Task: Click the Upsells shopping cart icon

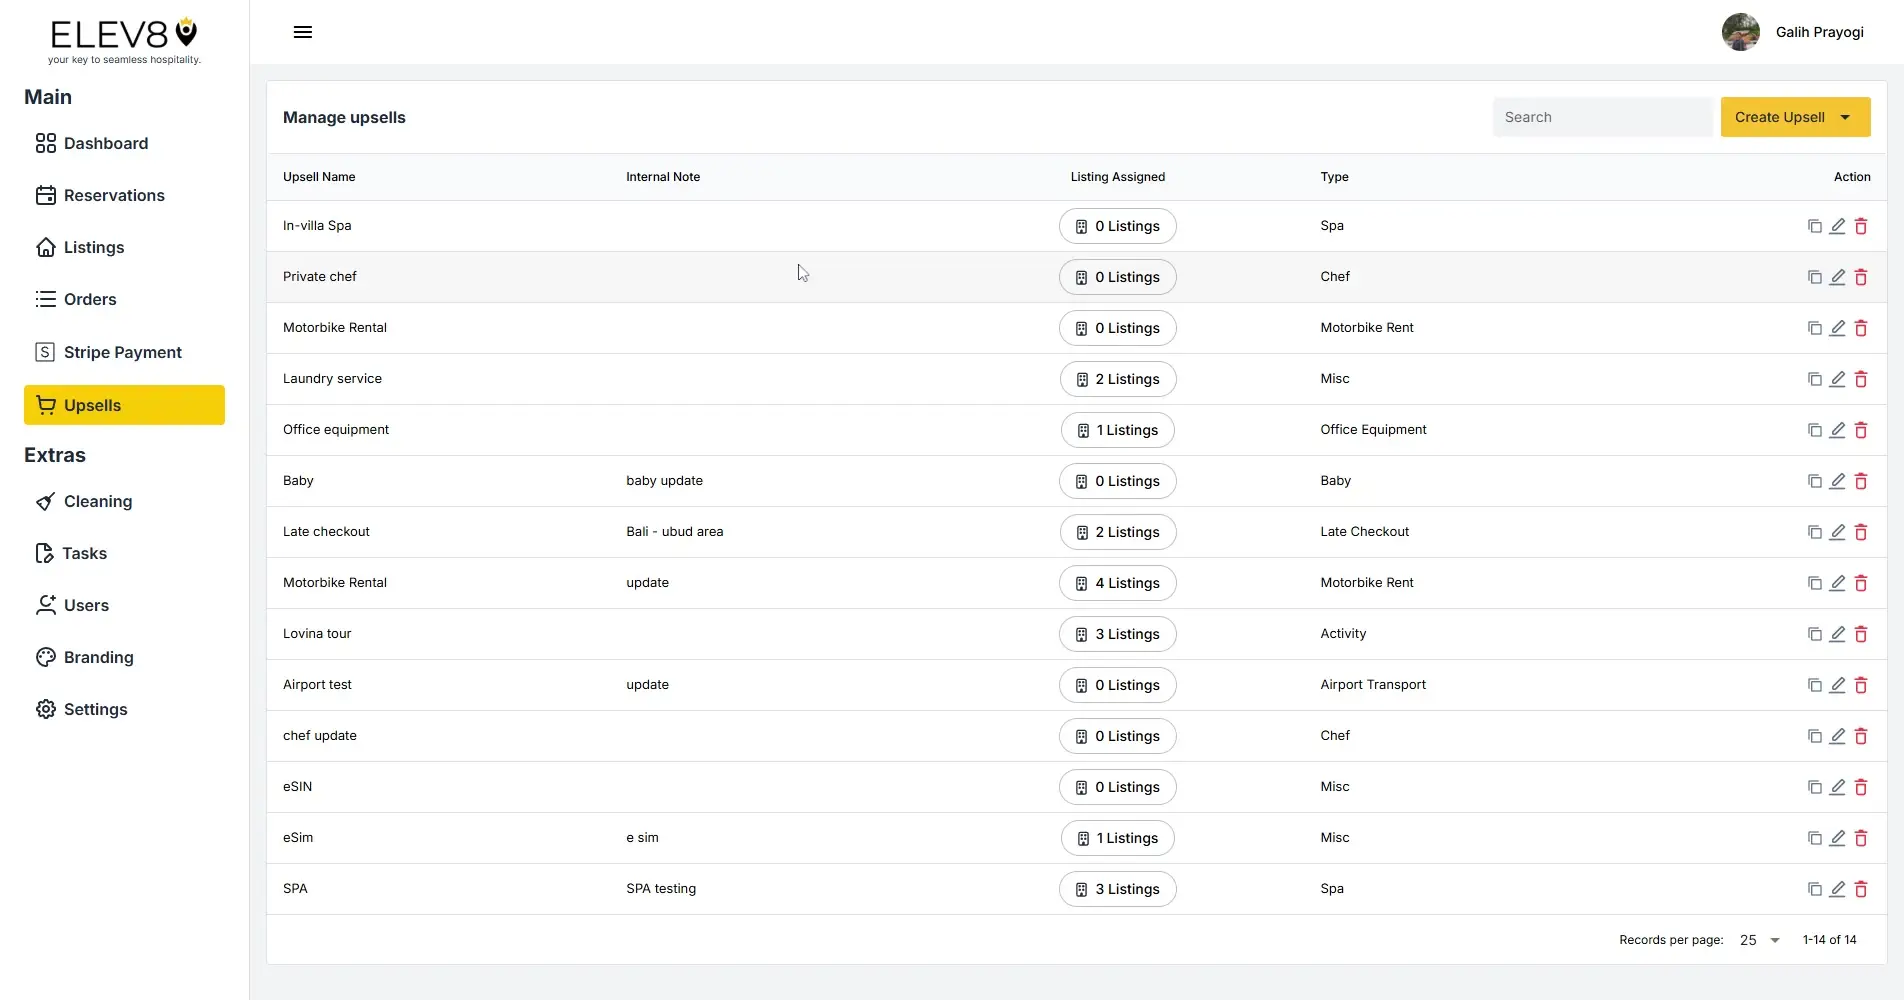Action: point(46,405)
